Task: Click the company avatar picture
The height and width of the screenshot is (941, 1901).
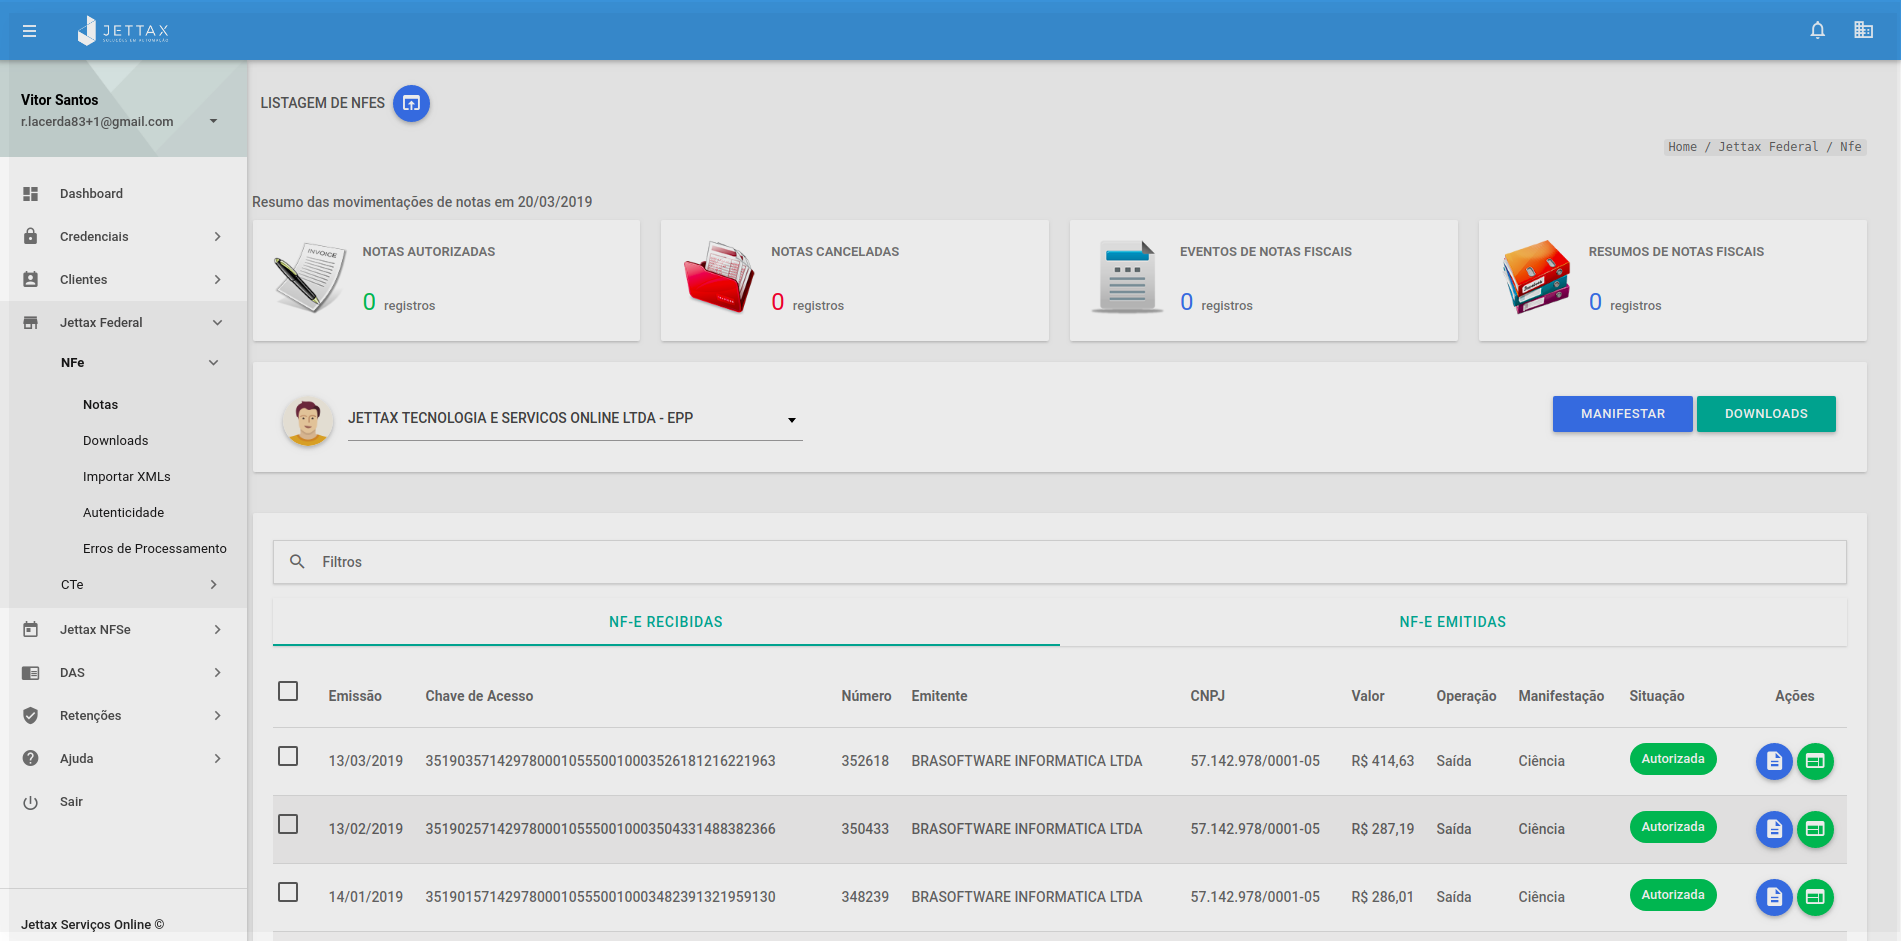Action: (x=308, y=421)
